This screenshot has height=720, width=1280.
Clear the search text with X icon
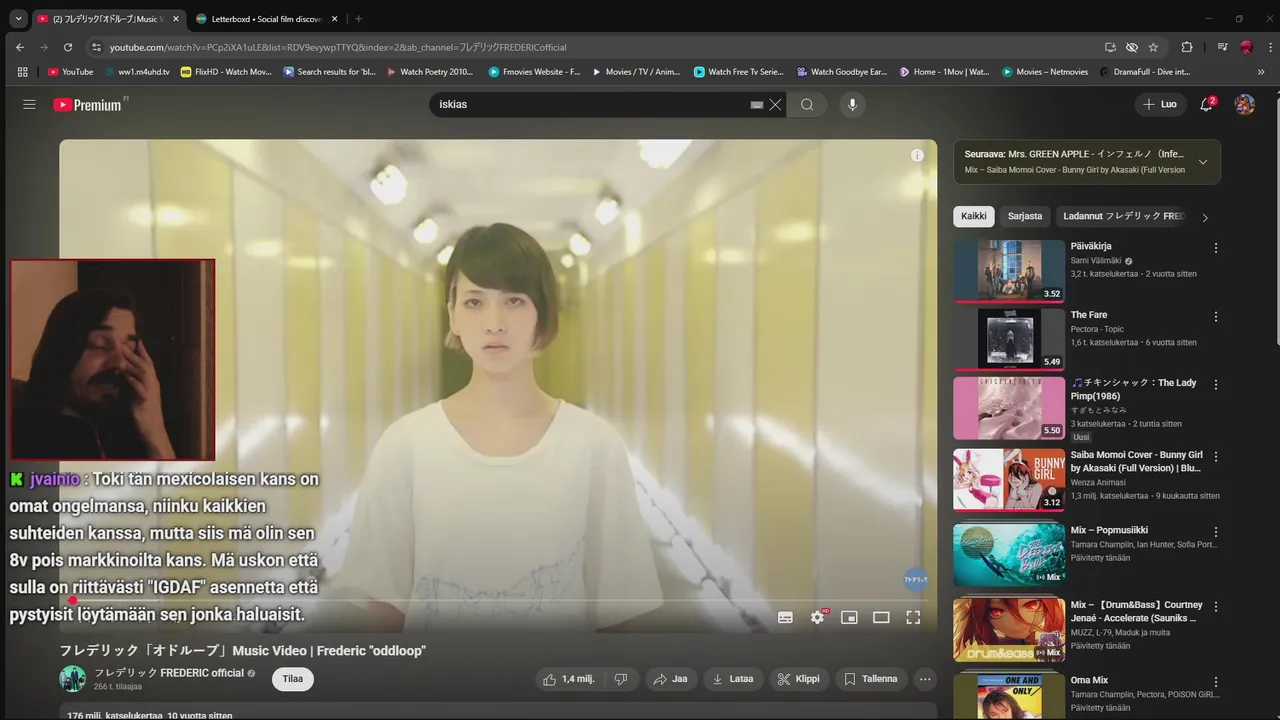click(775, 104)
